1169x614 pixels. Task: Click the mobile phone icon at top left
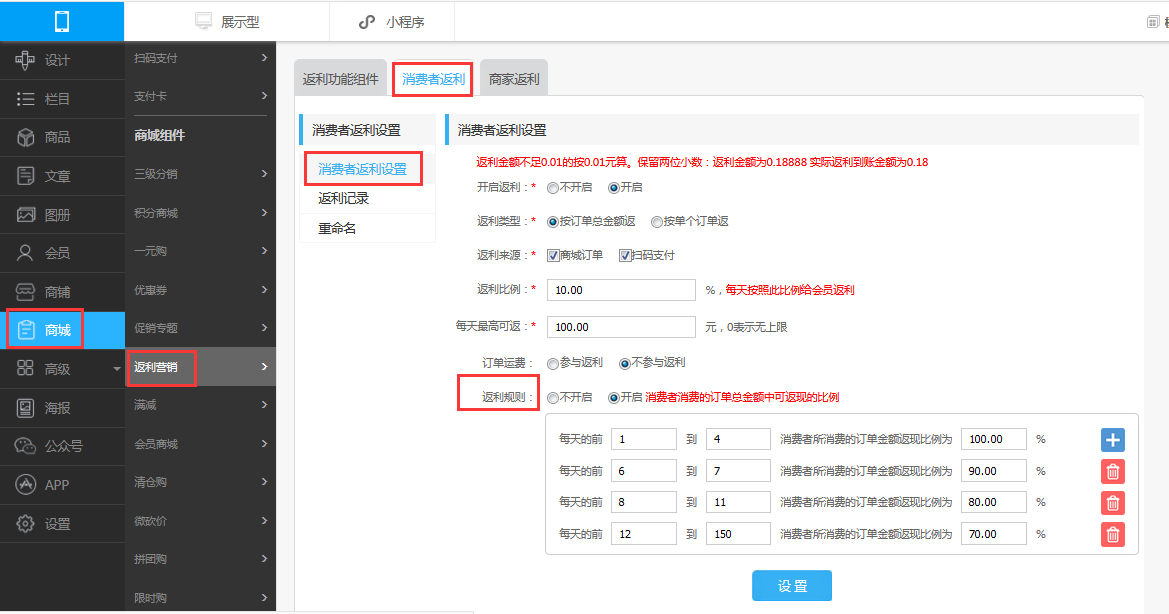62,21
